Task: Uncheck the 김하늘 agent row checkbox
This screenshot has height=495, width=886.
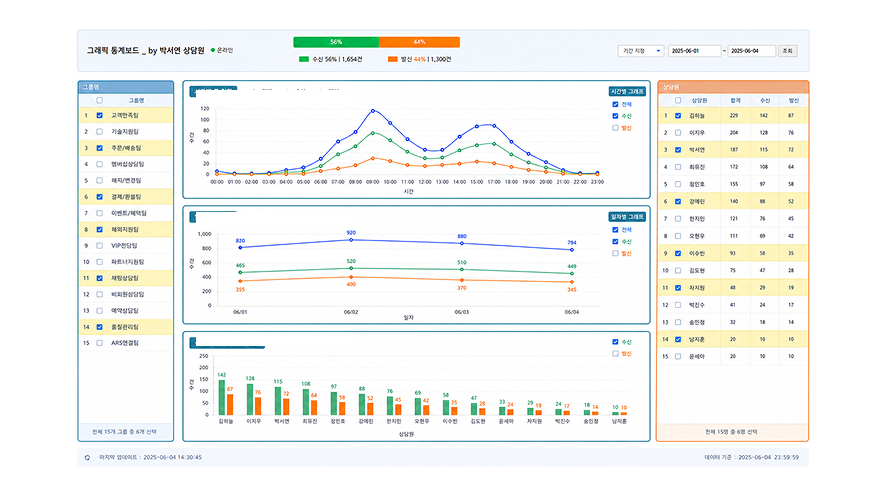Action: point(678,116)
